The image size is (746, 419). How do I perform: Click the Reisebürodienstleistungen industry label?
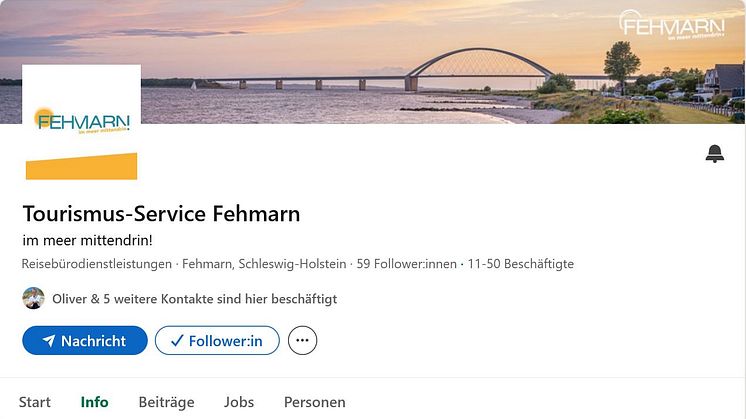click(96, 264)
